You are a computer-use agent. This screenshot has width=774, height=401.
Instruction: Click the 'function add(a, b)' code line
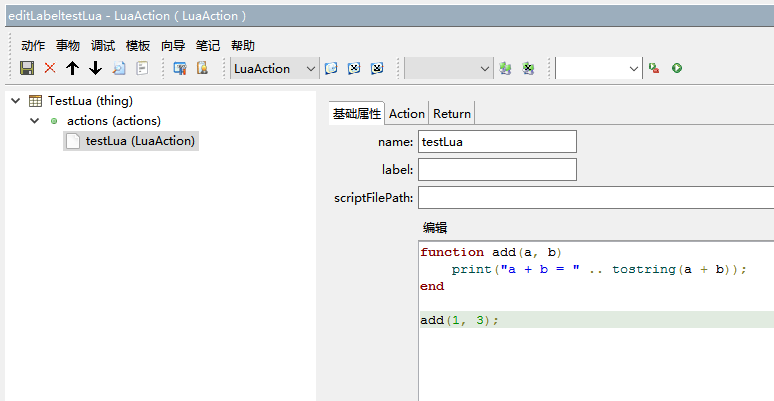(x=491, y=252)
